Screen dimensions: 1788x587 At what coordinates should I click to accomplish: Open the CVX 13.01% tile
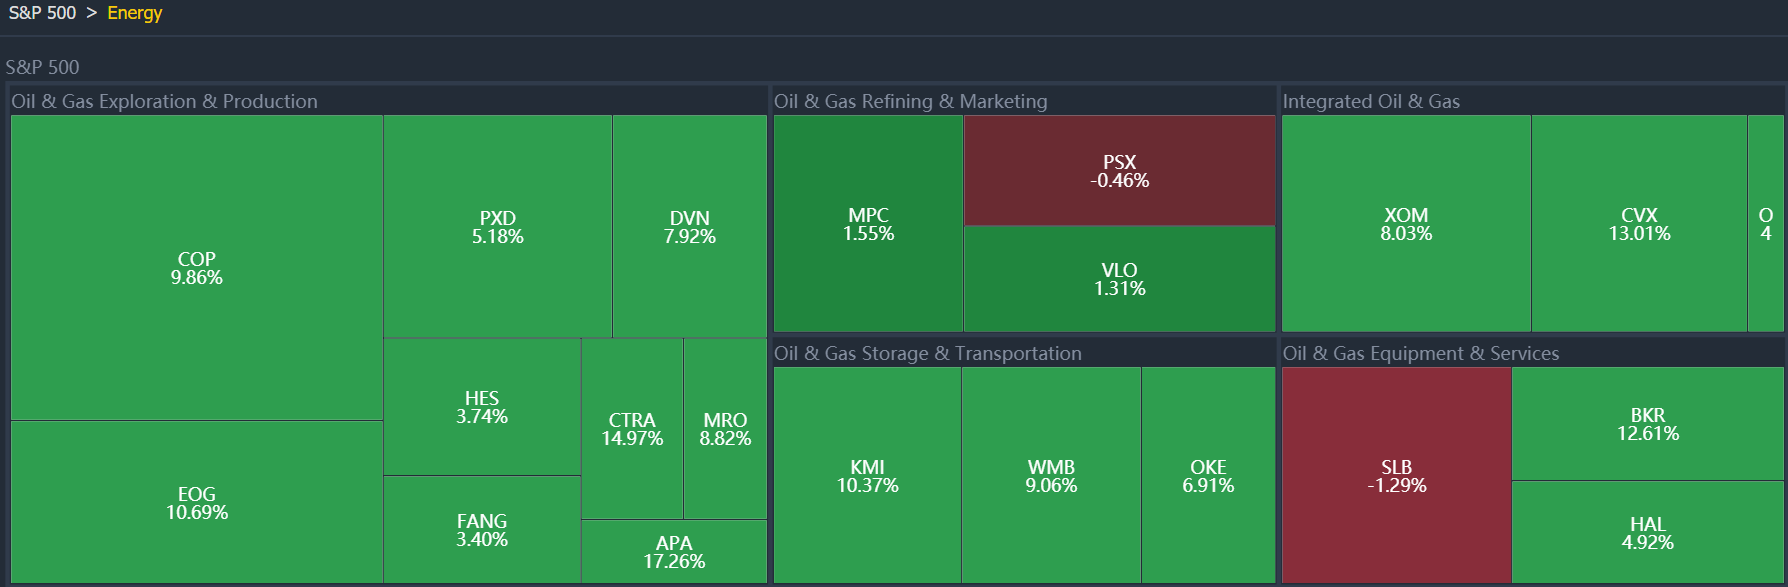(1638, 223)
